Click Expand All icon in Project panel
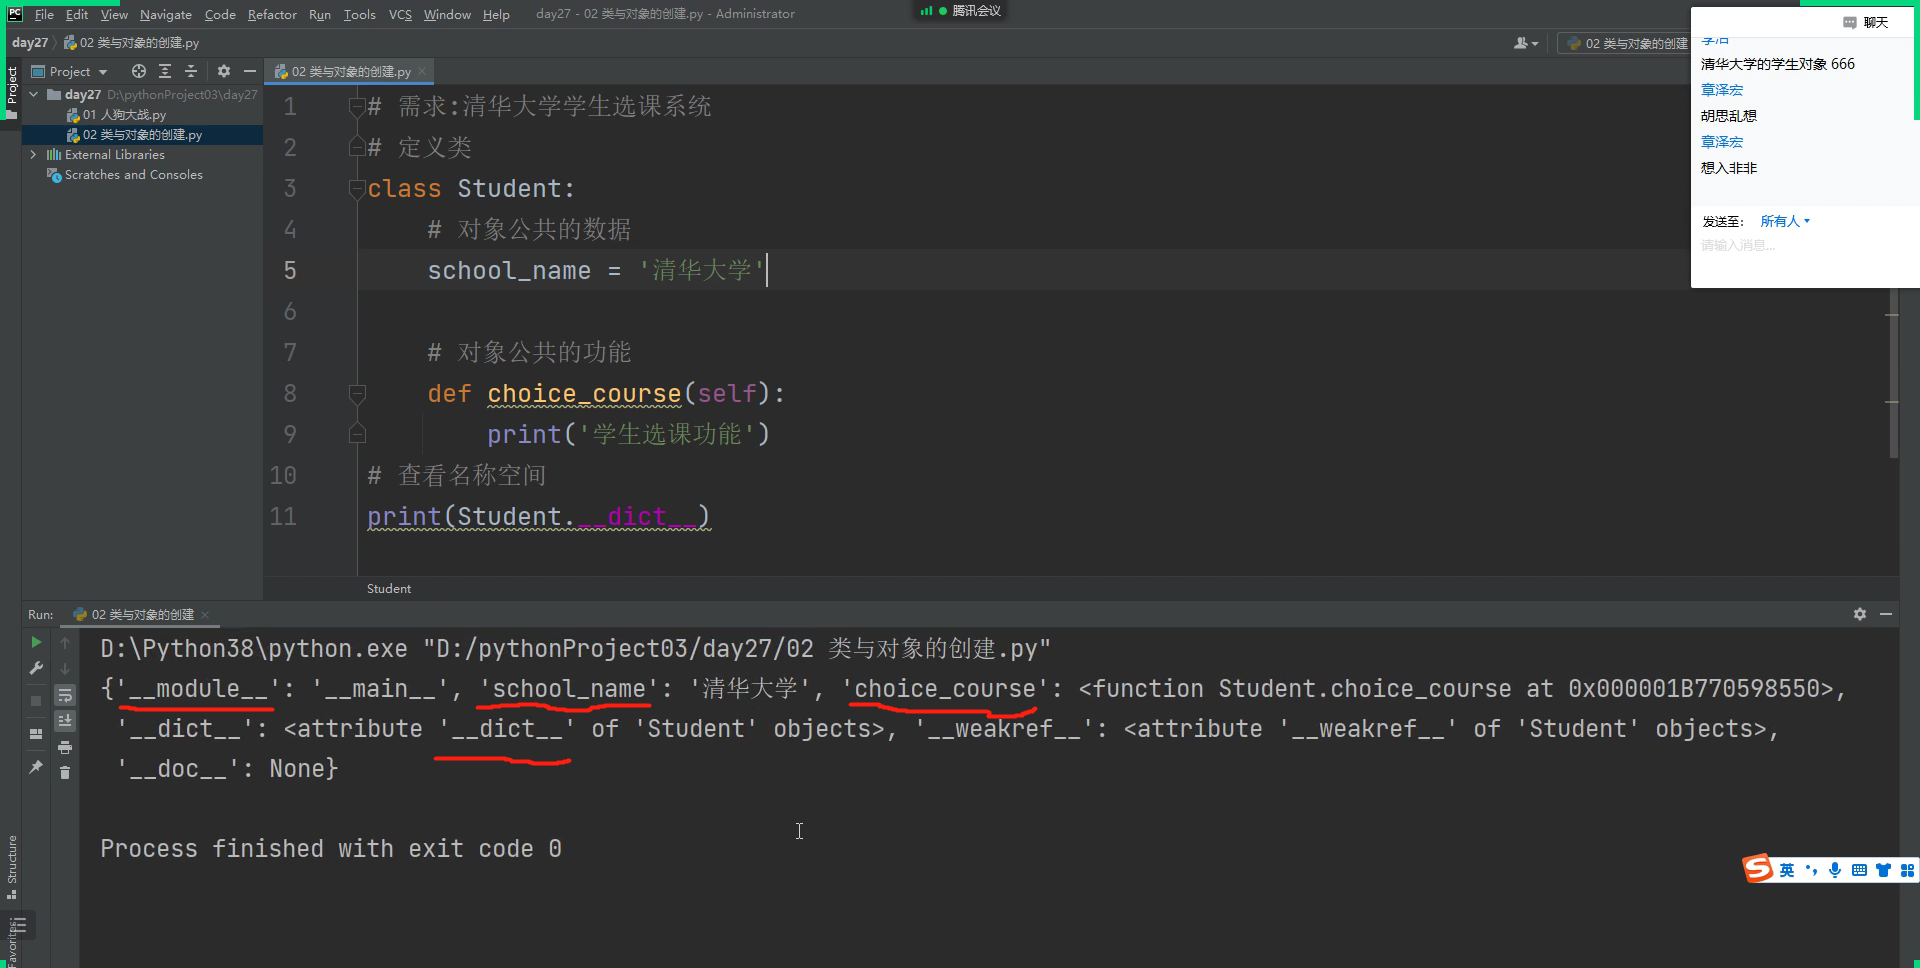Viewport: 1920px width, 968px height. coord(165,71)
